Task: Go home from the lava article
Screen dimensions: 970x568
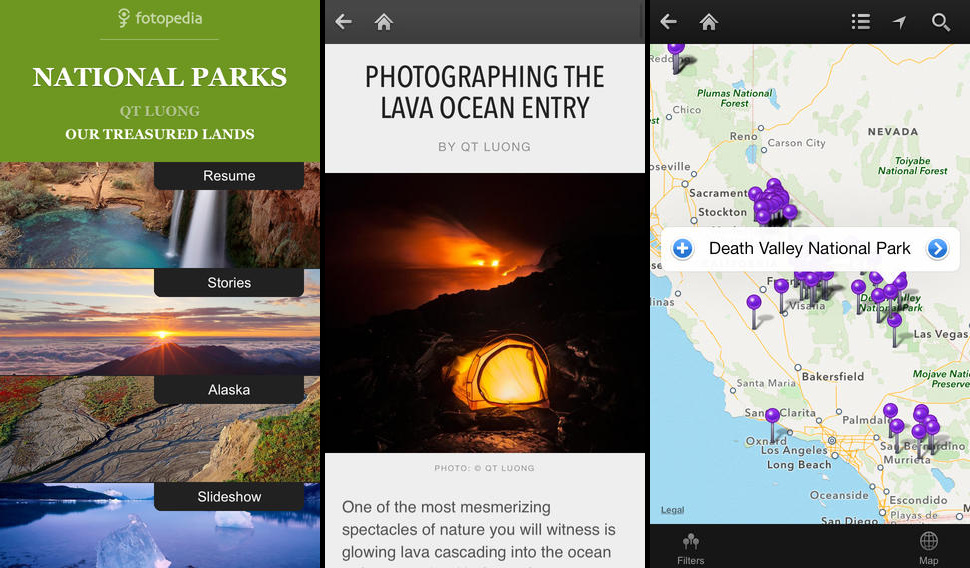Action: [384, 22]
